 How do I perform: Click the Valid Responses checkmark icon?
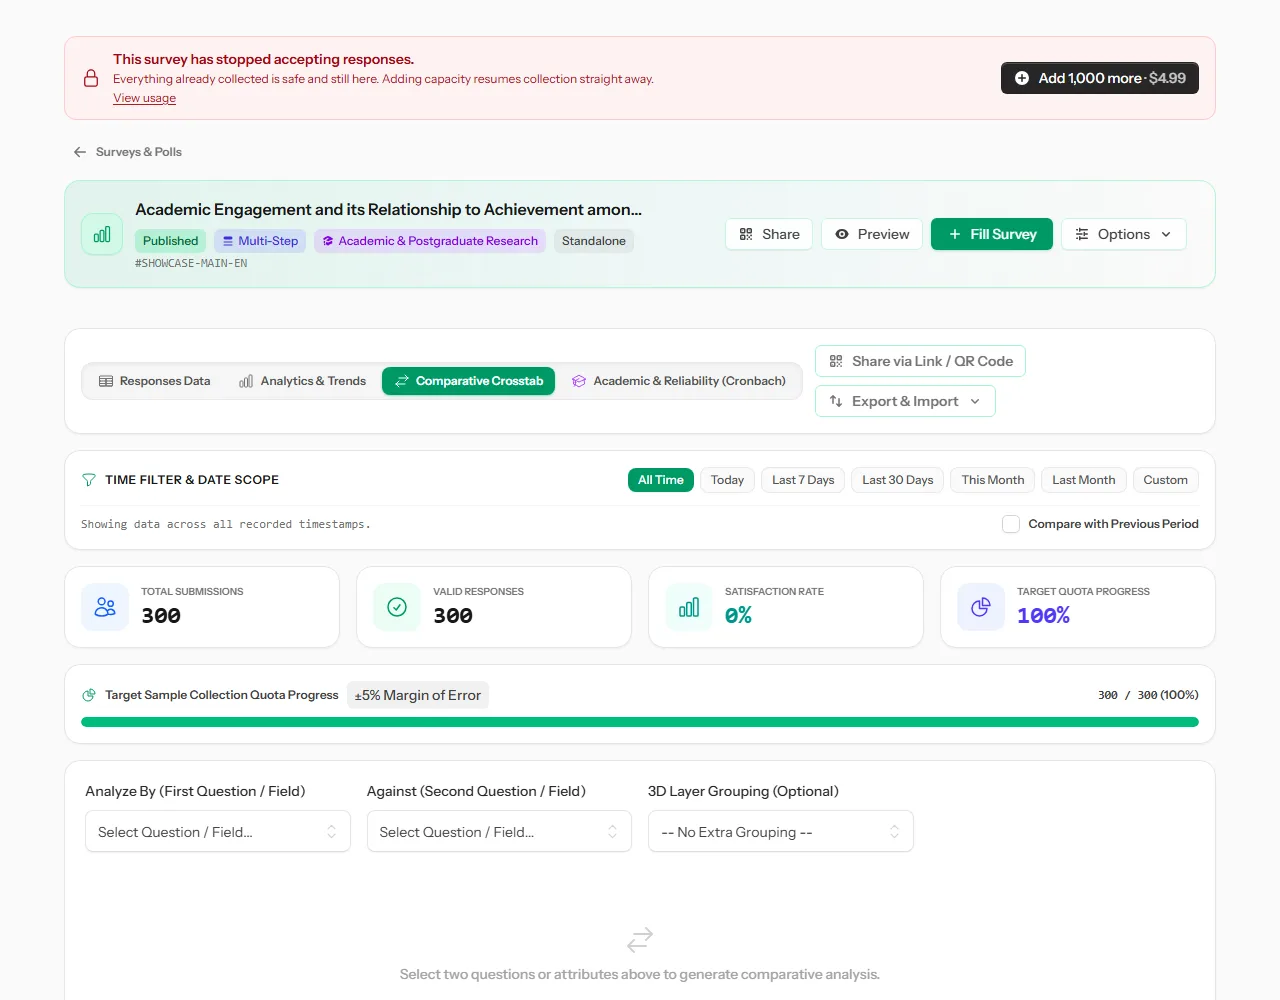397,607
